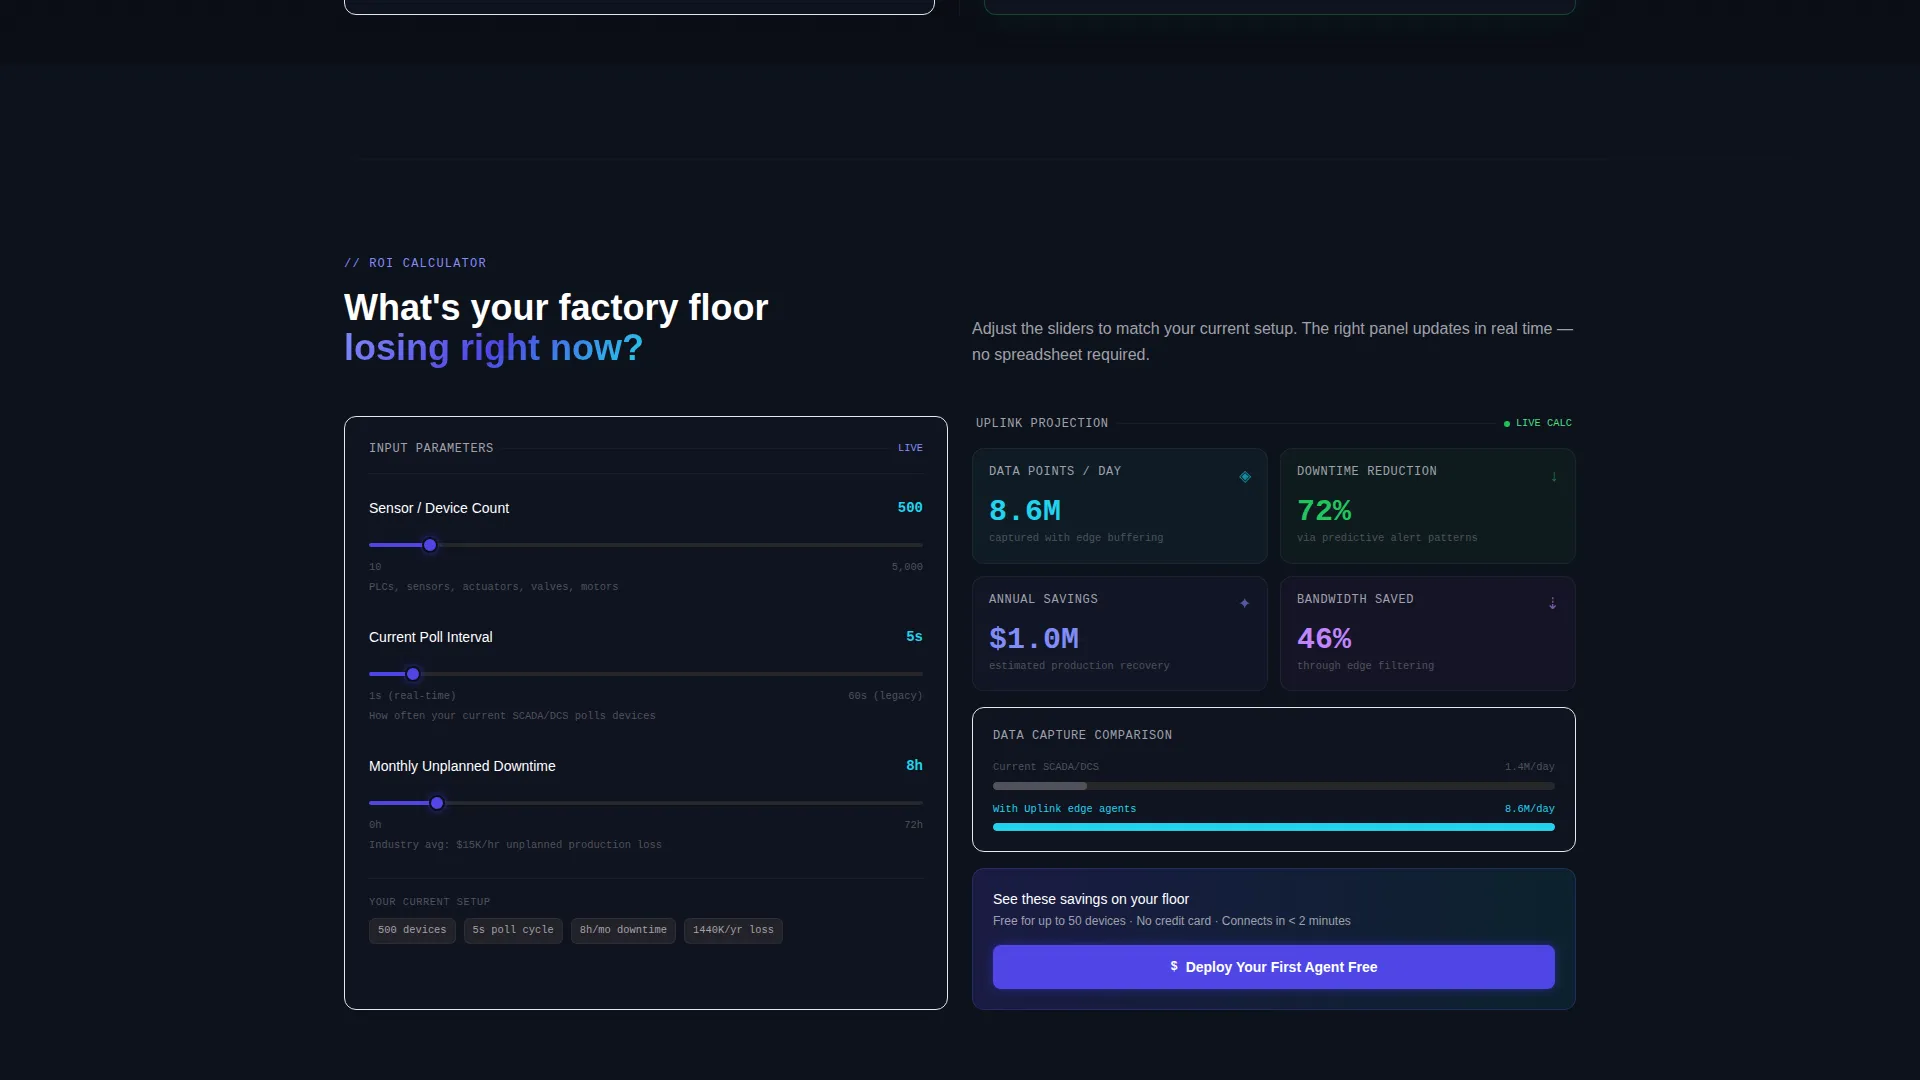Viewport: 1920px width, 1080px height.
Task: Select the '500 devices' setup chip
Action: 412,930
